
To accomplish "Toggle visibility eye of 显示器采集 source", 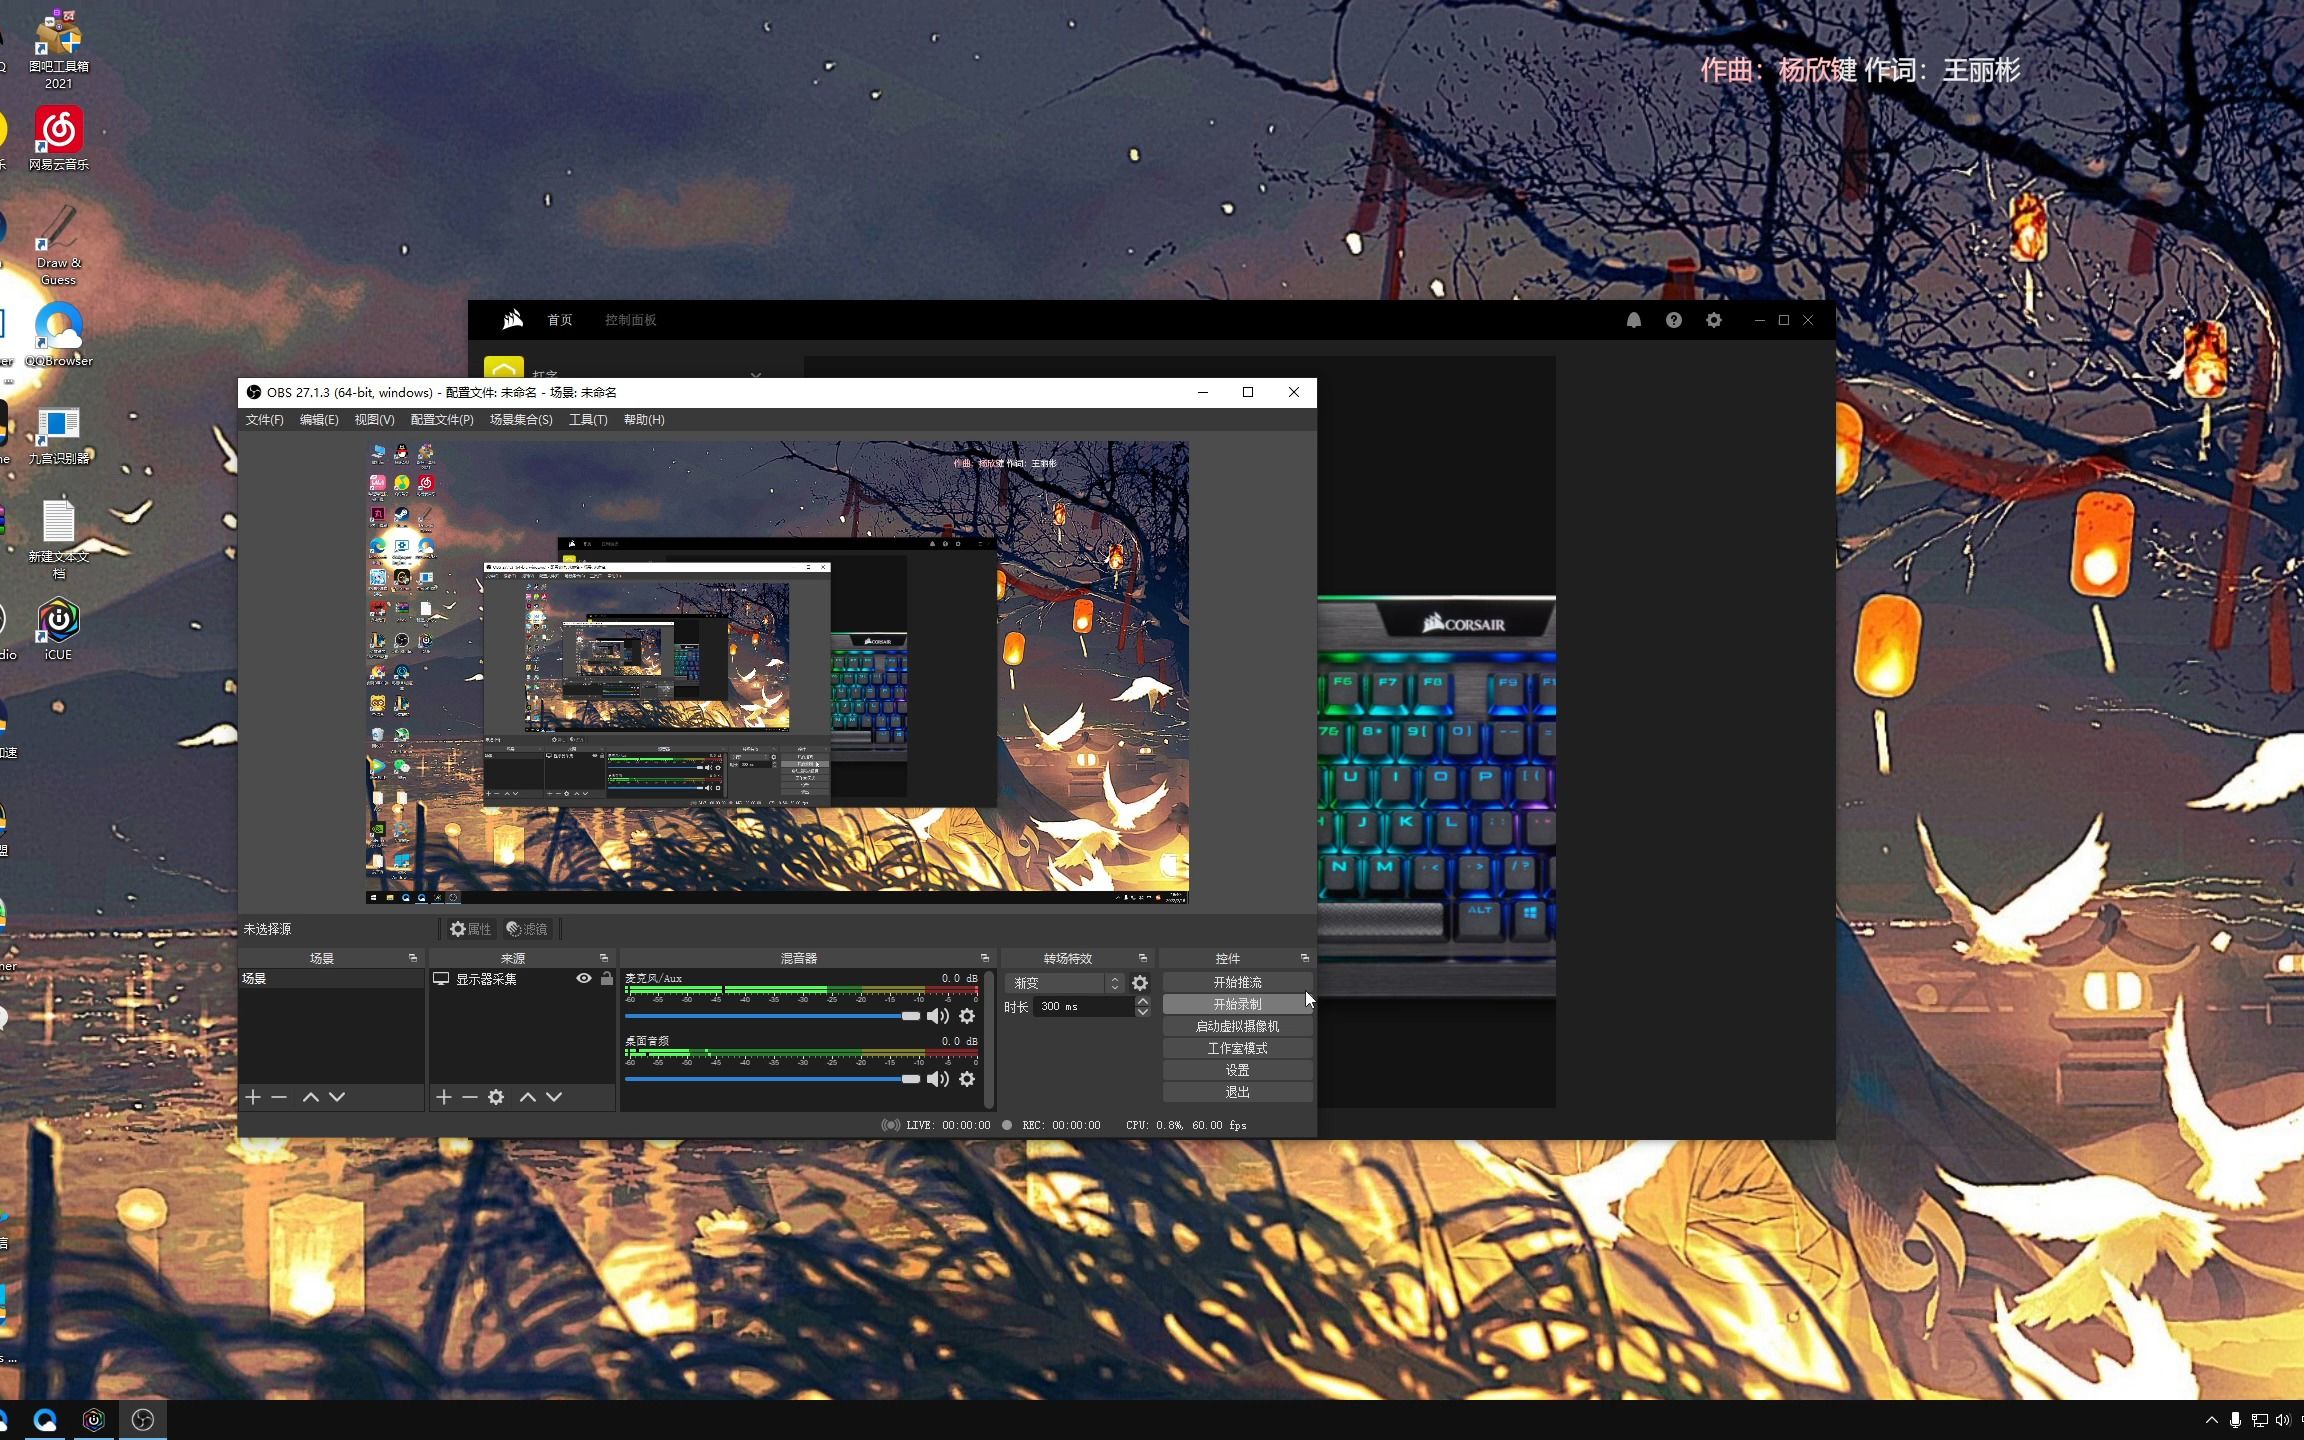I will pos(584,979).
